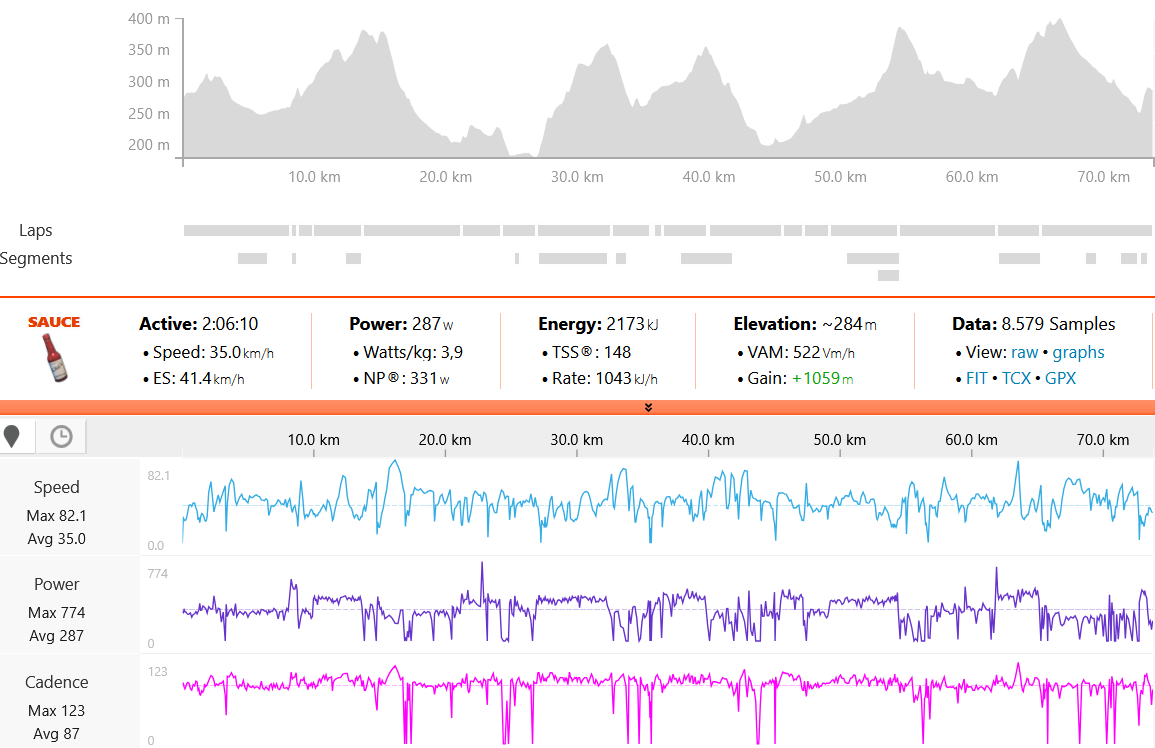Select the Speed stream label
Viewport: 1155px width, 748px height.
pyautogui.click(x=57, y=487)
